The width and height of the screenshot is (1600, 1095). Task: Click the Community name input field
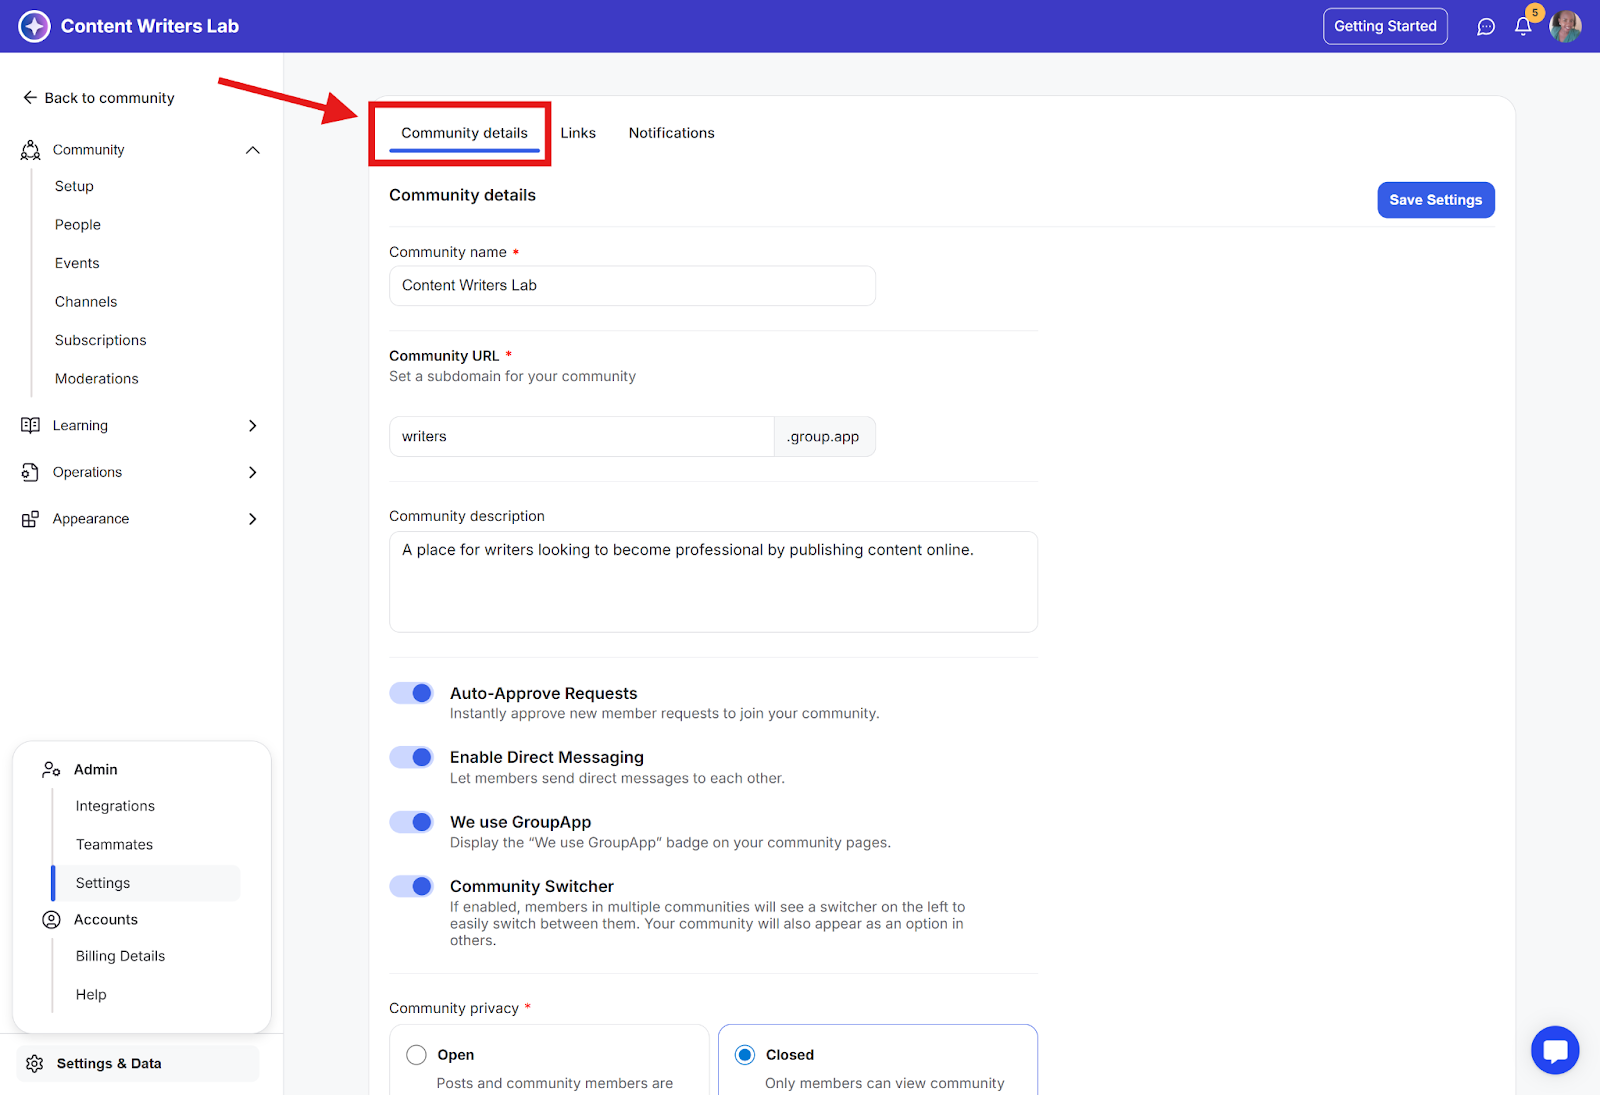[x=632, y=286]
